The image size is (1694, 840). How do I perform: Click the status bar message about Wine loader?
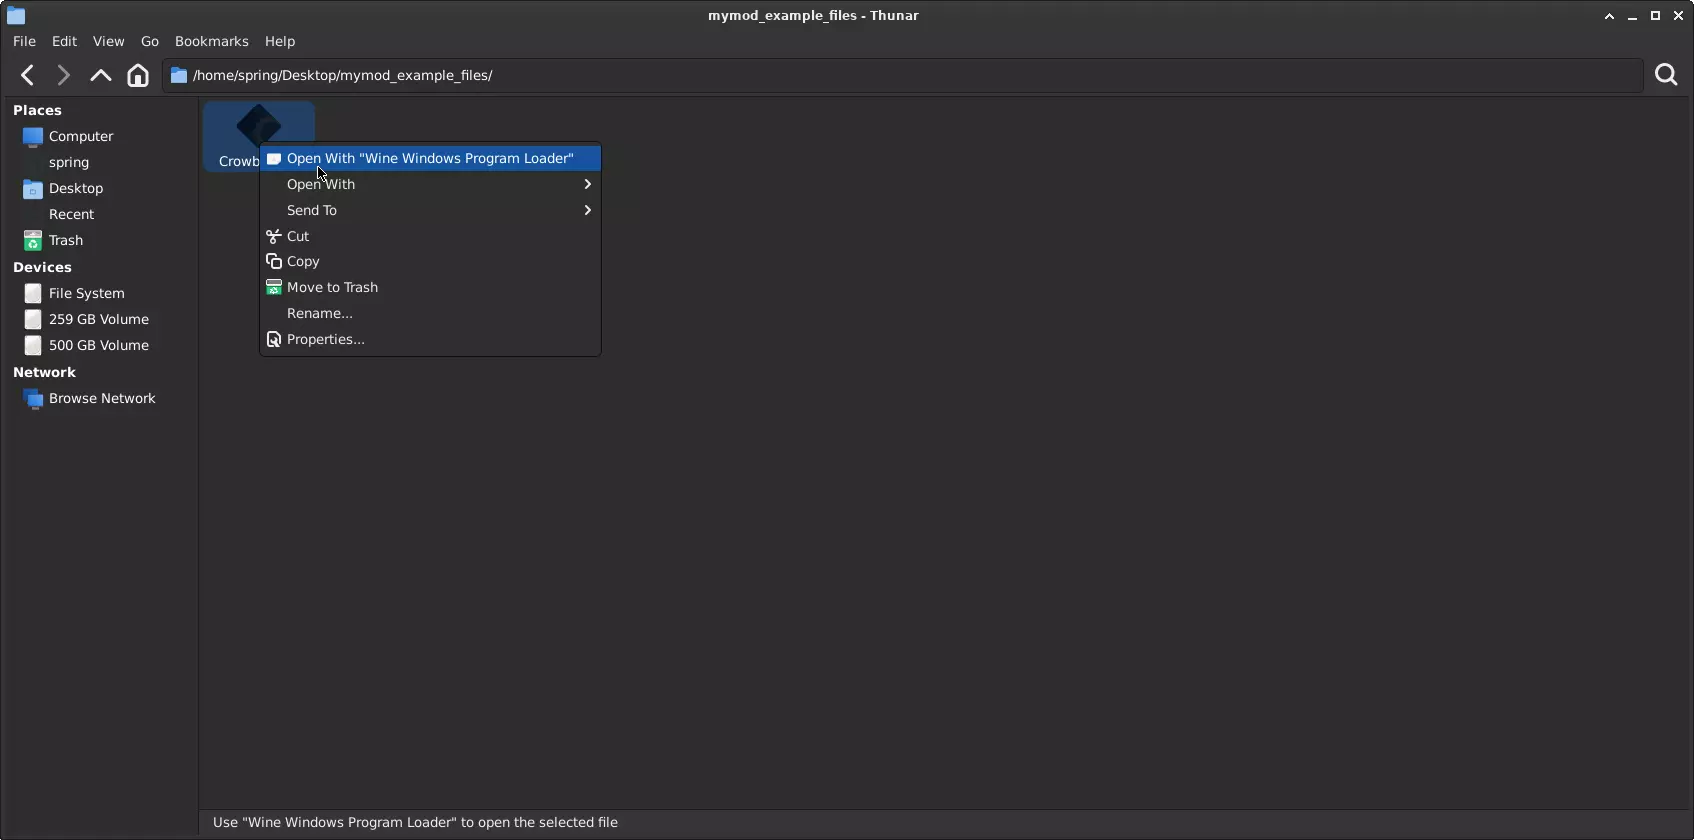[415, 822]
